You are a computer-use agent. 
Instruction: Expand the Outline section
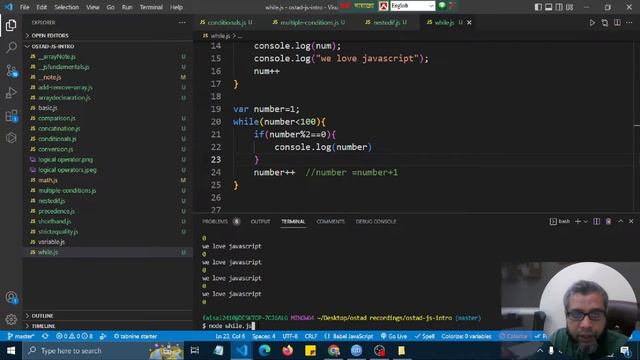click(42, 316)
